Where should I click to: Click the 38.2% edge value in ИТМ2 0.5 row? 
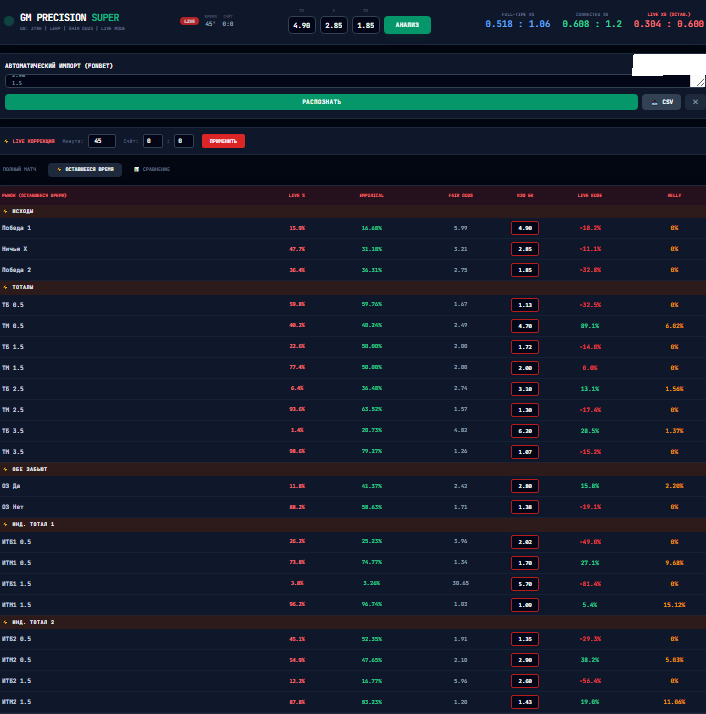pyautogui.click(x=590, y=660)
